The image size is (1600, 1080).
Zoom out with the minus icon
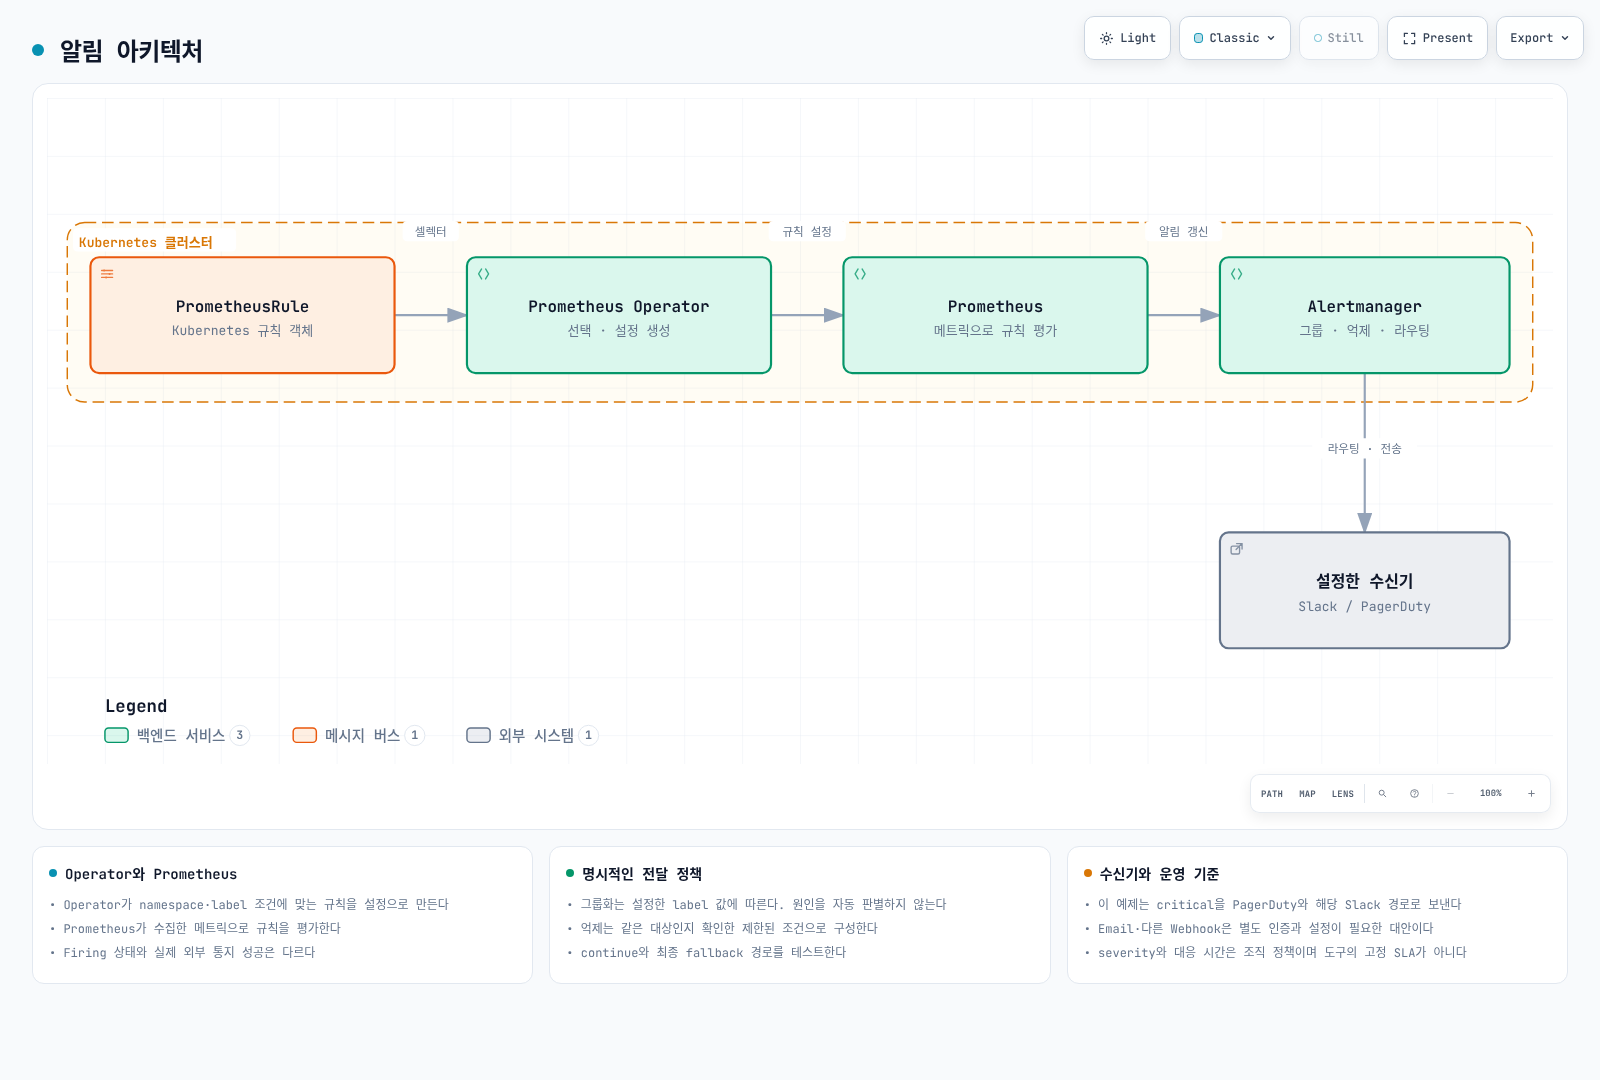[x=1451, y=793]
